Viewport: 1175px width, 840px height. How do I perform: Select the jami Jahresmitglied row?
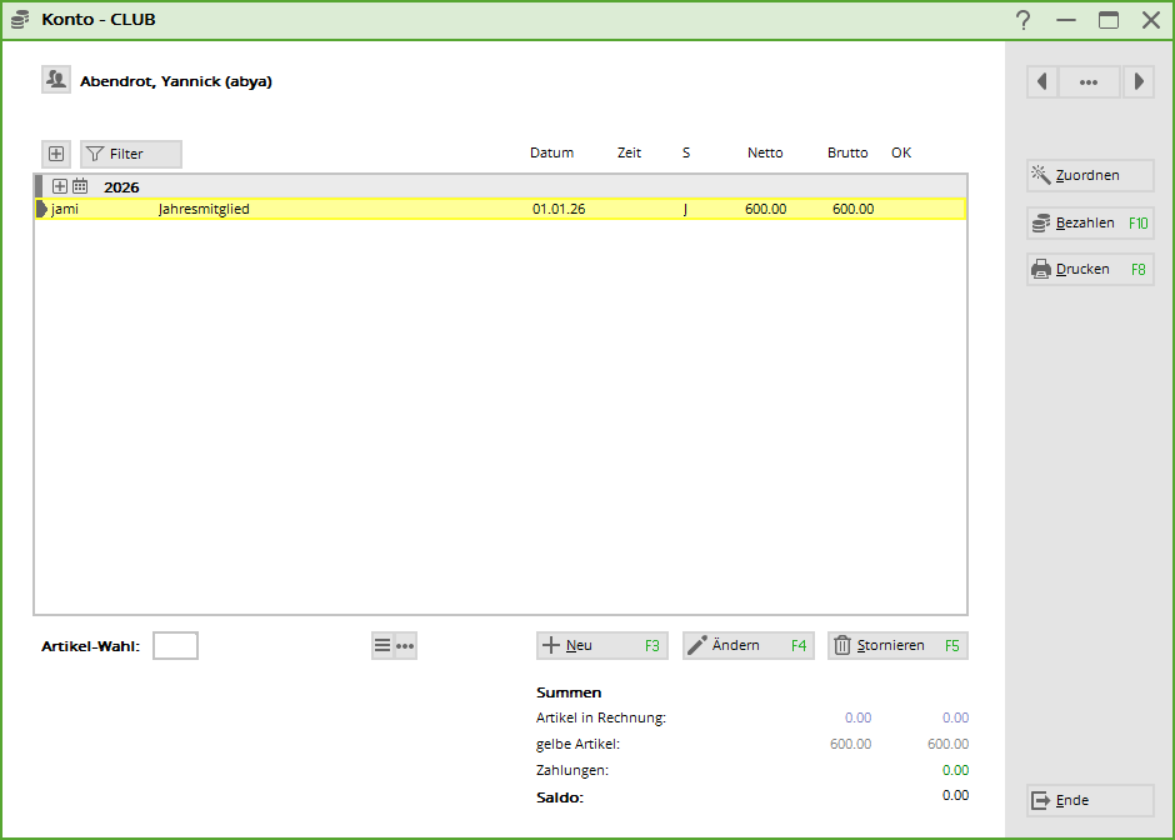tap(501, 209)
